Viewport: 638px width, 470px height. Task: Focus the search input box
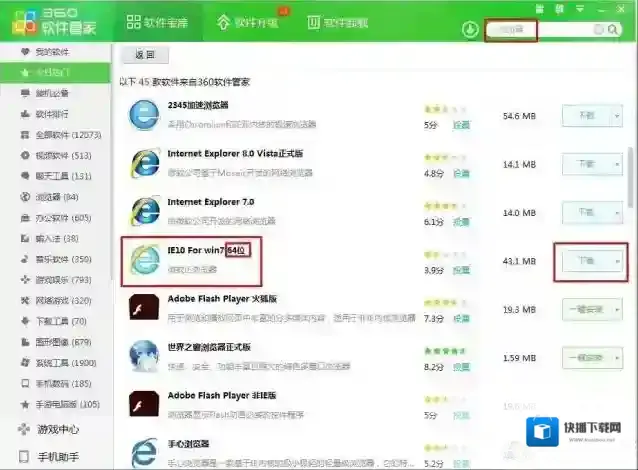coord(540,30)
